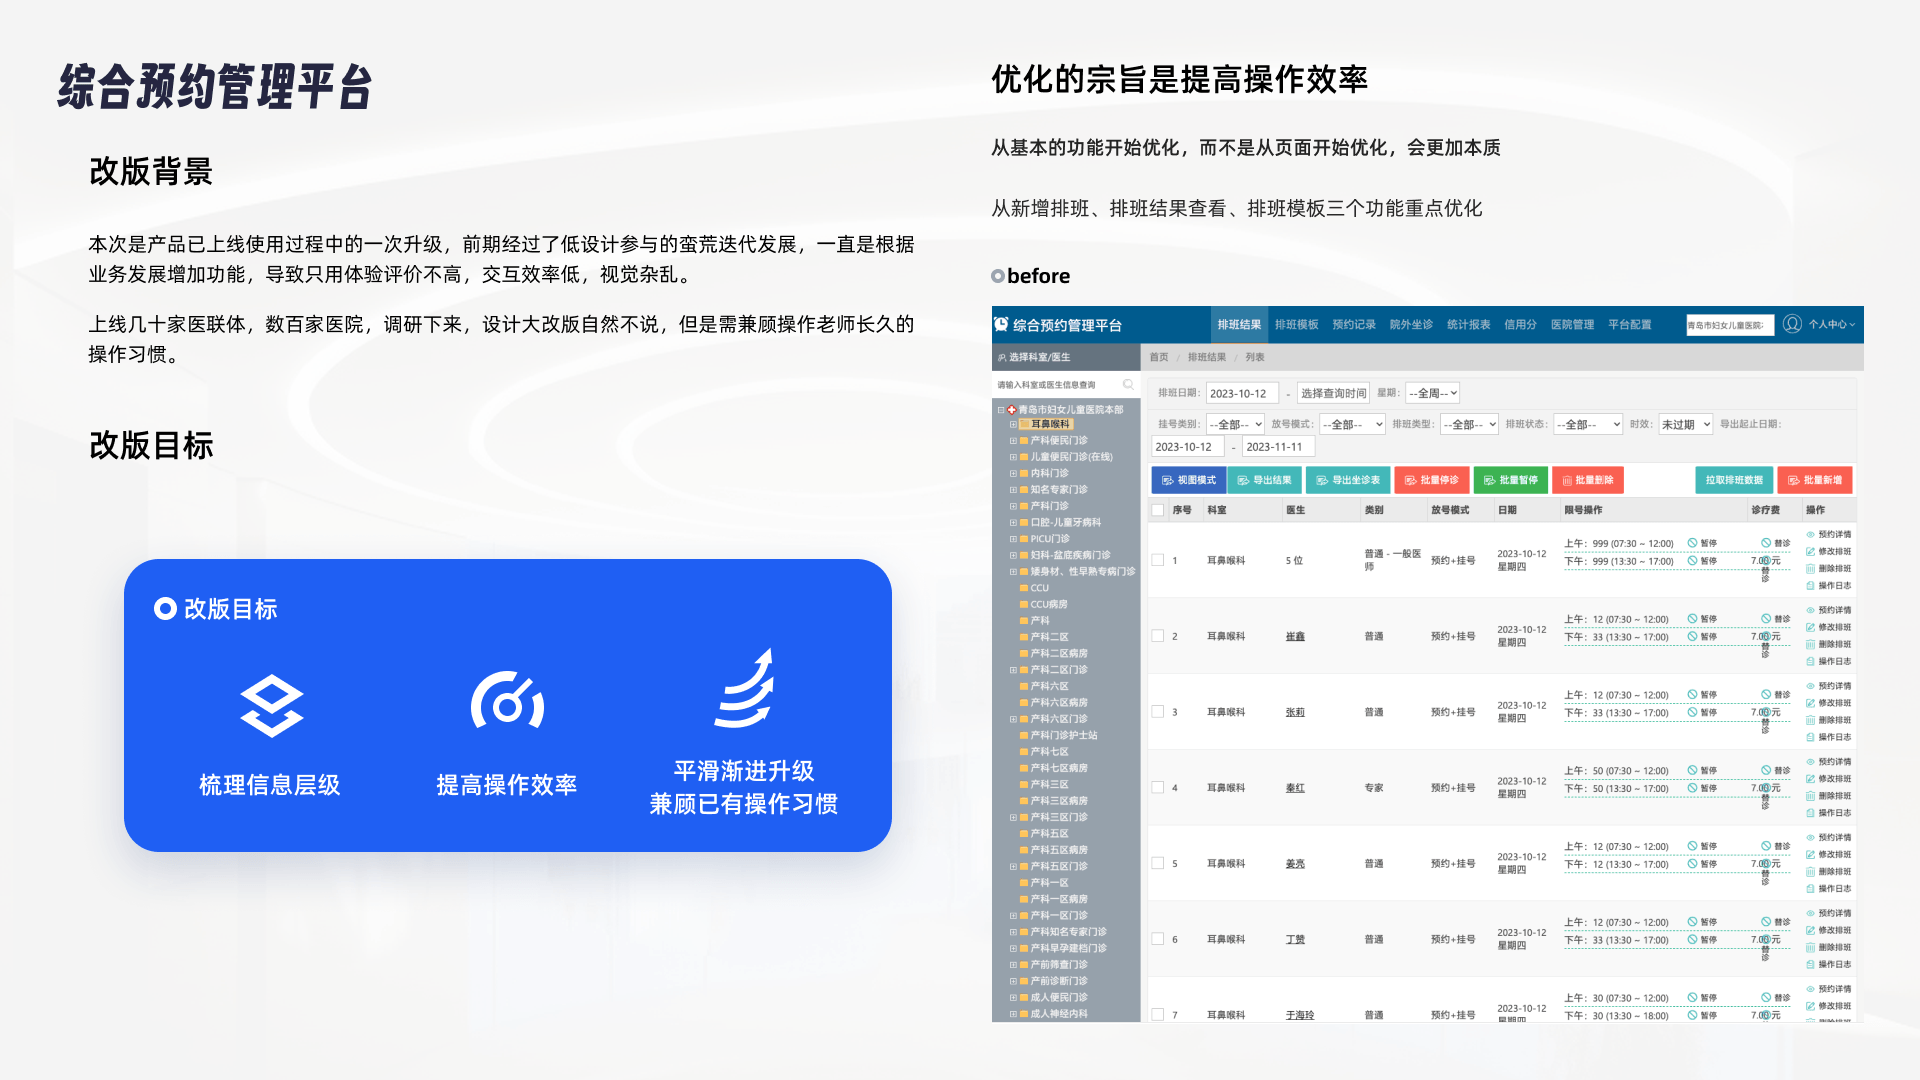The width and height of the screenshot is (1920, 1080).
Task: Open the 时效 未过期 dropdown
Action: click(x=1685, y=424)
